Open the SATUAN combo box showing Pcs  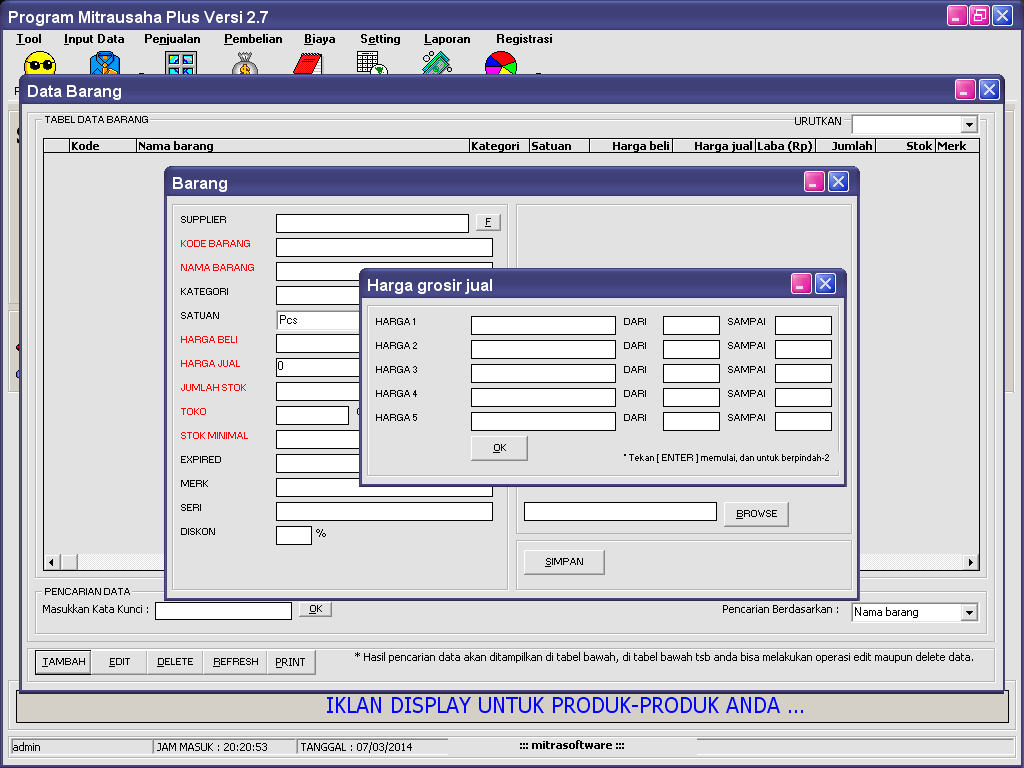tap(319, 320)
